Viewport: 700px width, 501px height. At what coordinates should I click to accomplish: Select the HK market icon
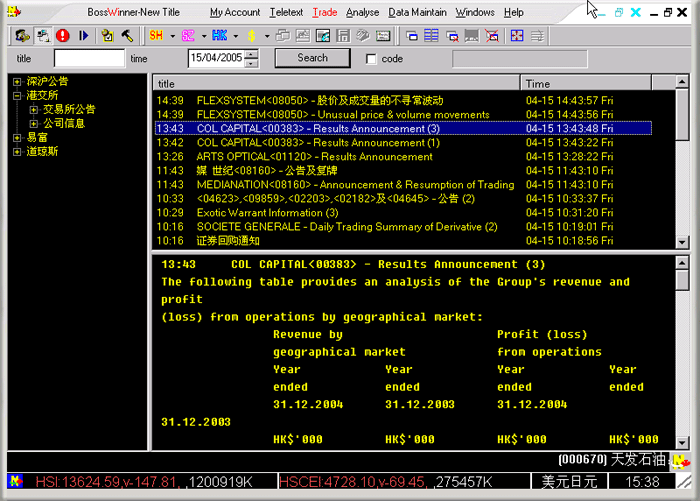coord(220,36)
